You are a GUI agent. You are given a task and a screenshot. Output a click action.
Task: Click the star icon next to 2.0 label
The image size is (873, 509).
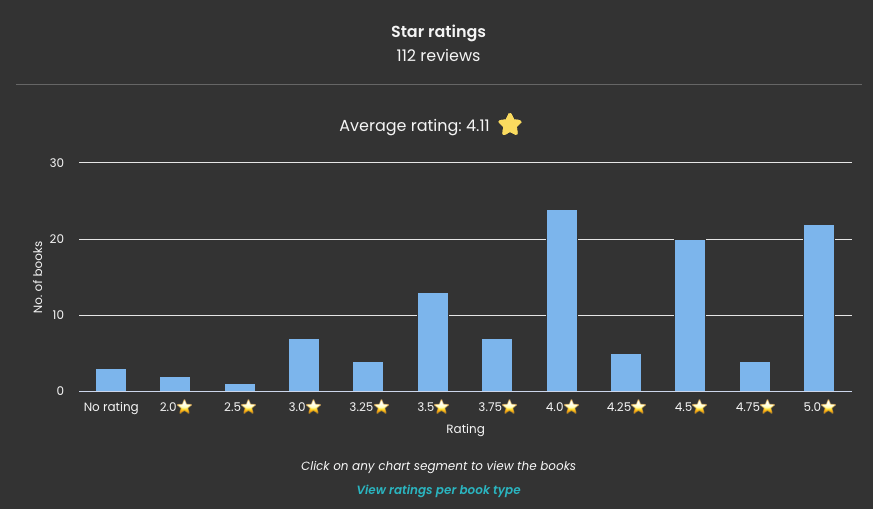(184, 407)
